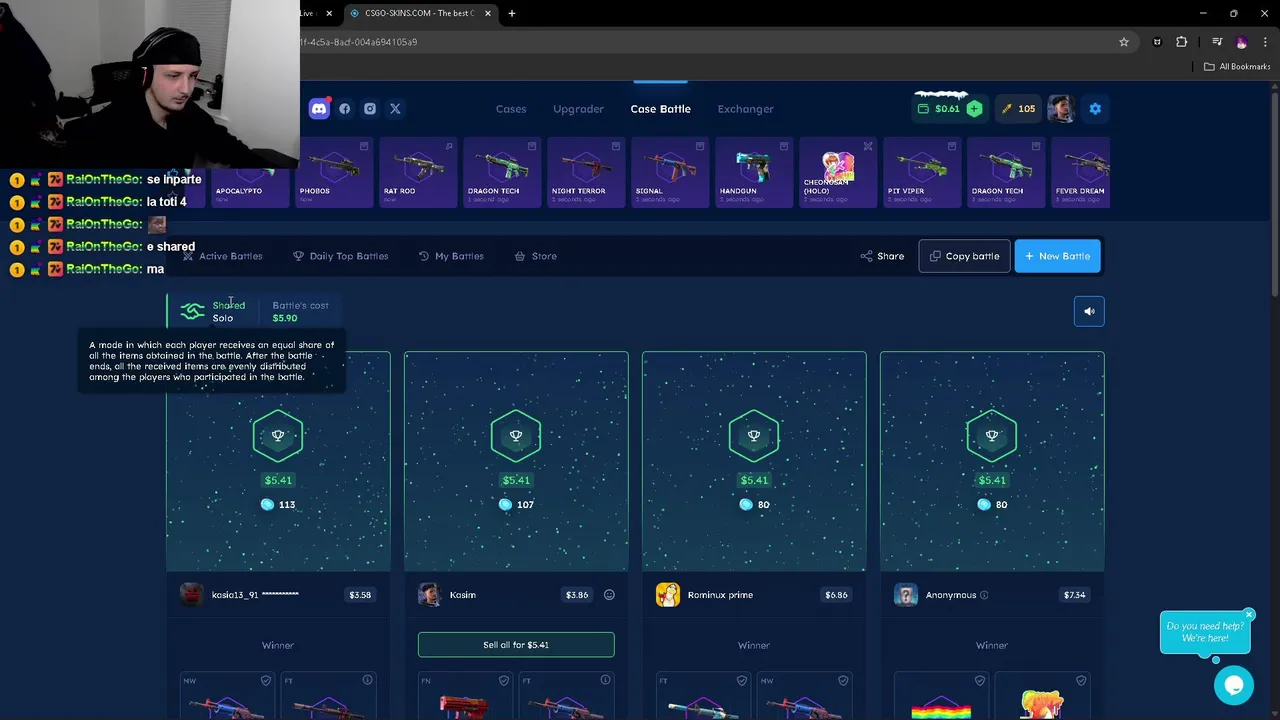Open the Chrome profile avatar
The width and height of the screenshot is (1280, 720).
[x=1241, y=42]
